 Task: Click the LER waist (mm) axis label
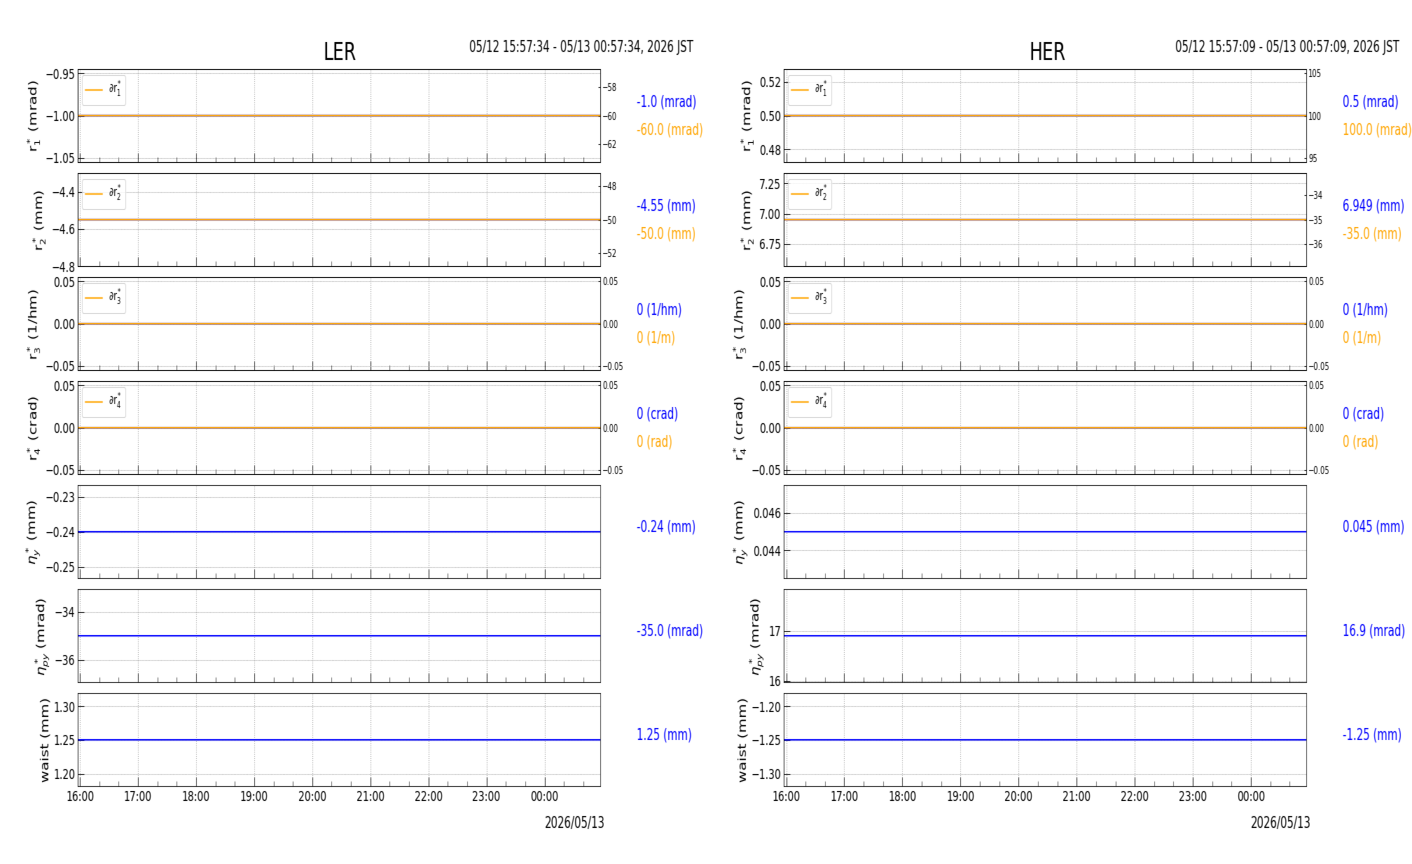43,740
